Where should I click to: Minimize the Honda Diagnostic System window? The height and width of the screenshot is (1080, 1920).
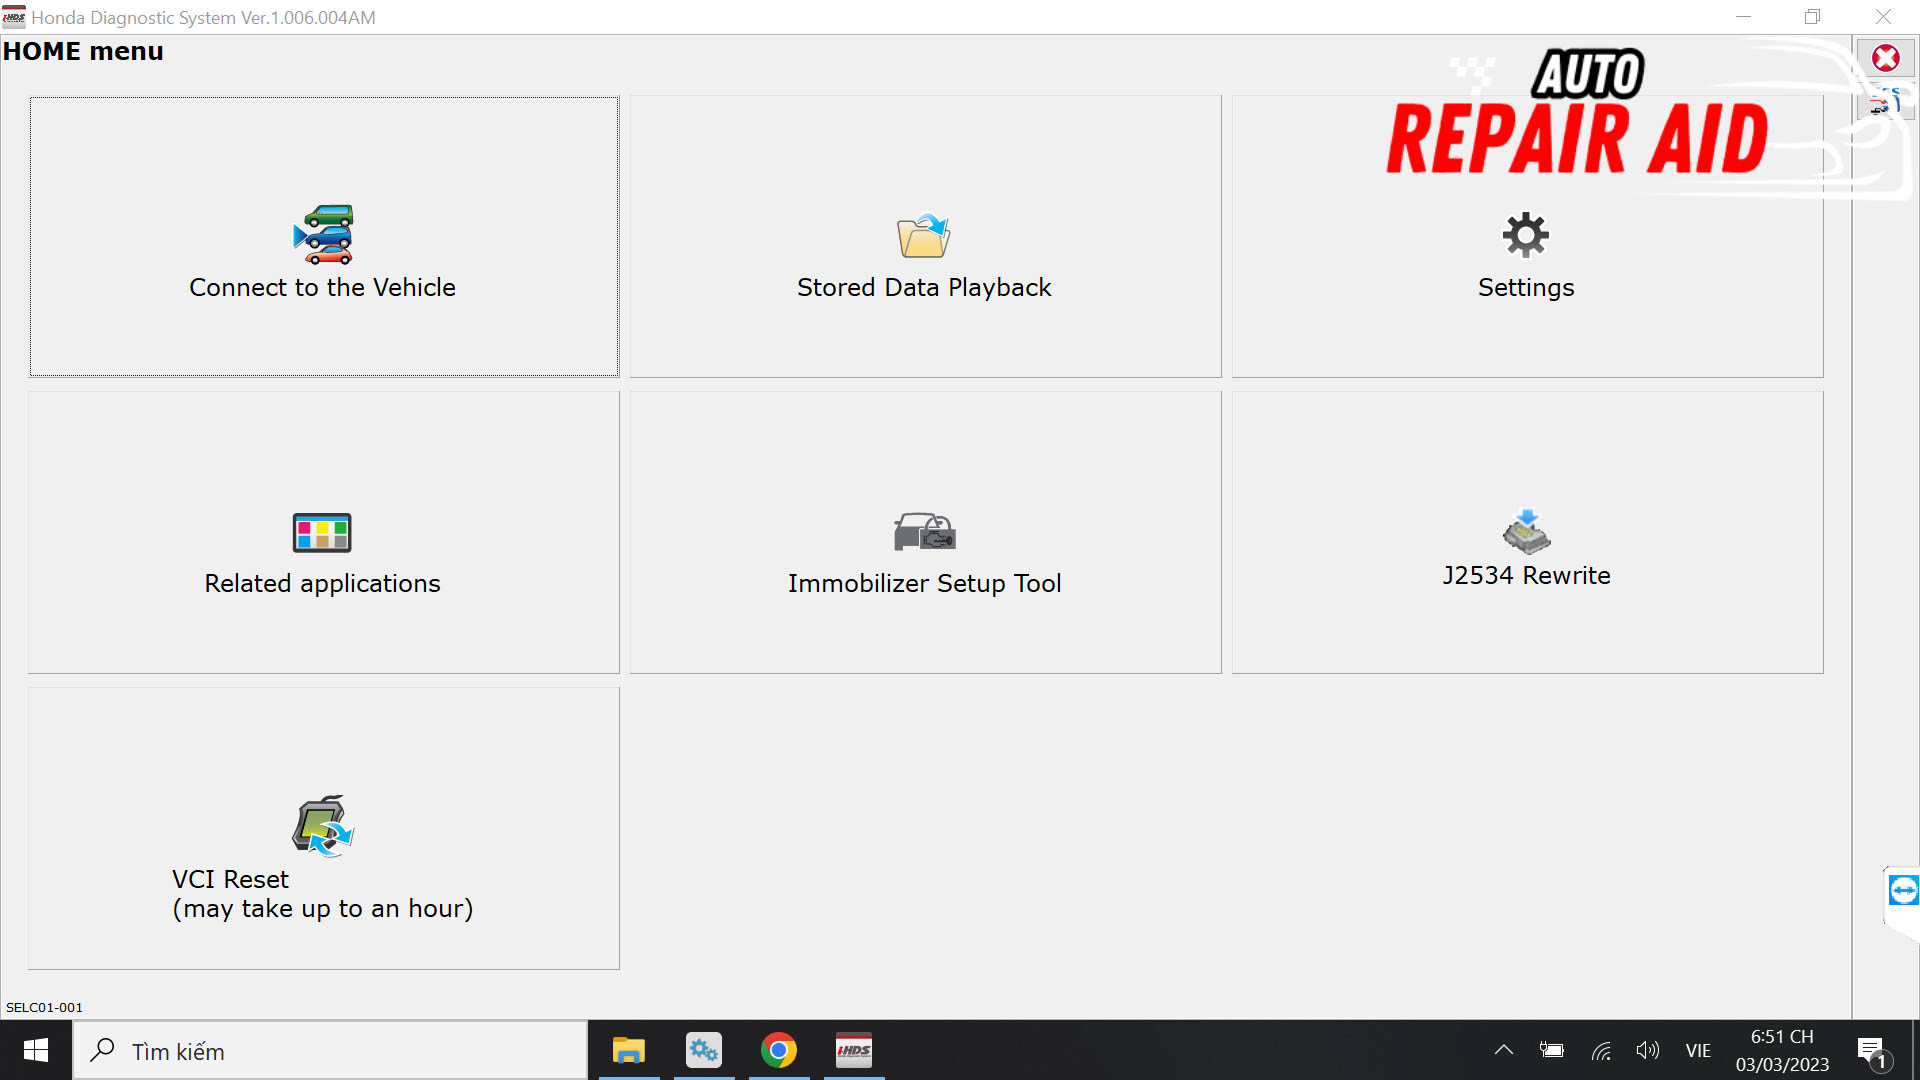click(x=1743, y=17)
